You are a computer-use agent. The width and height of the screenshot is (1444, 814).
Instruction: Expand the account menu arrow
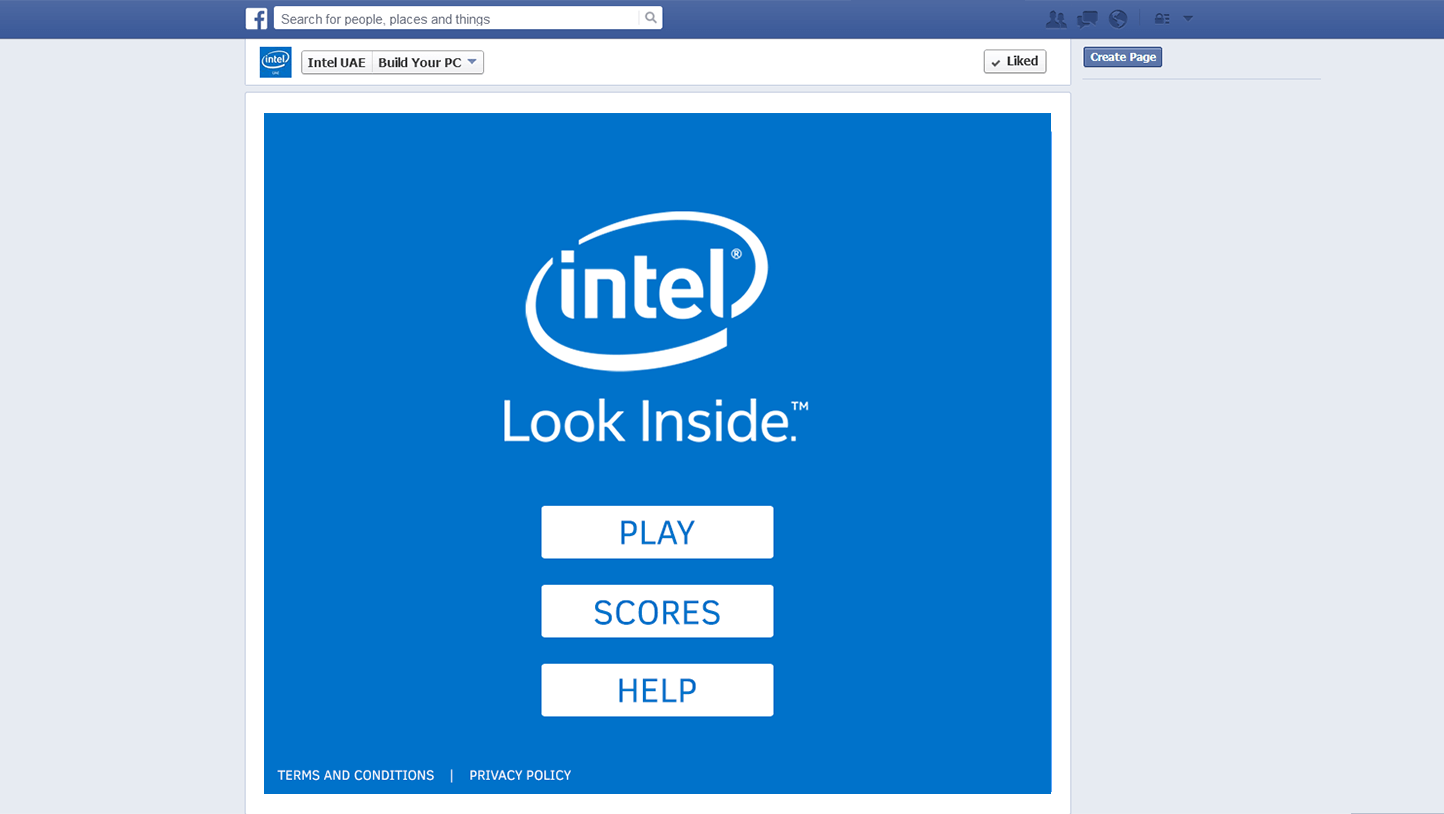[1188, 18]
